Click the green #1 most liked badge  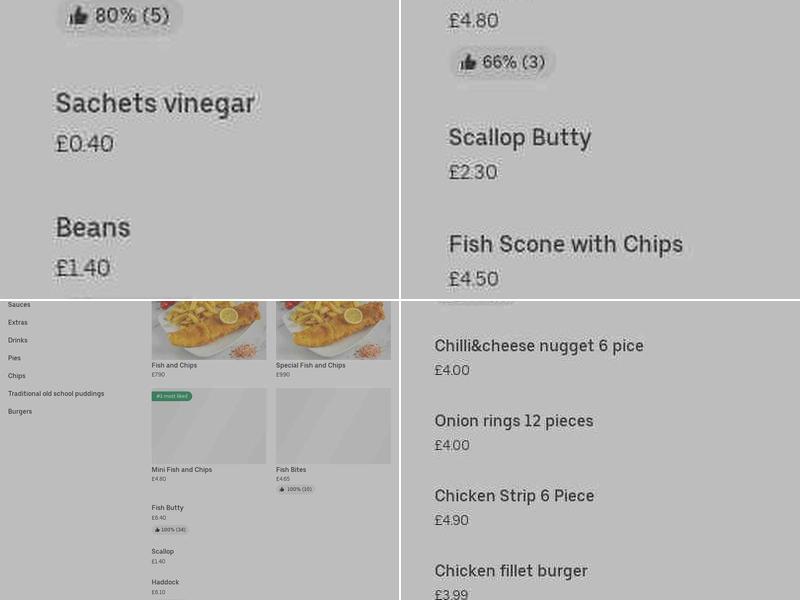coord(170,396)
